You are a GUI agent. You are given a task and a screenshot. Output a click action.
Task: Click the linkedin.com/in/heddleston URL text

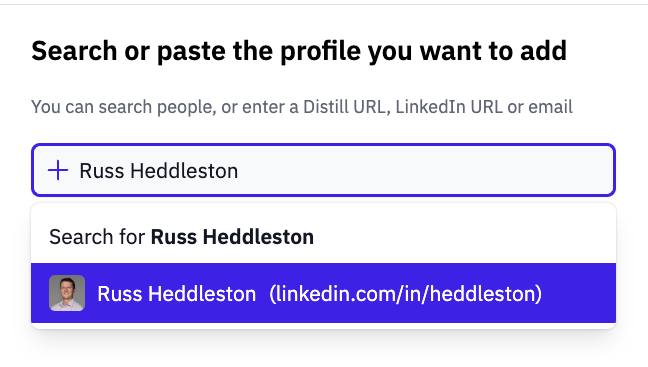405,294
